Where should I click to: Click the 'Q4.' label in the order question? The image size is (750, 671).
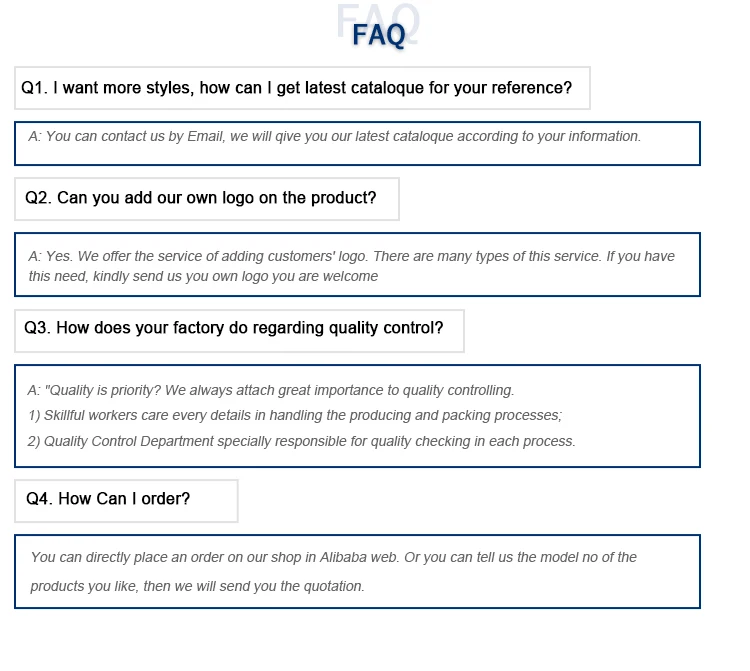coord(39,499)
